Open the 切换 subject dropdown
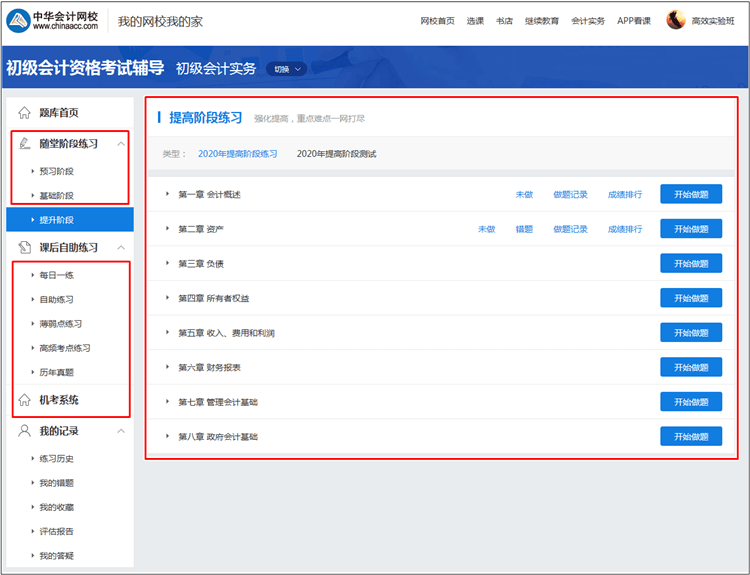This screenshot has width=750, height=575. (x=287, y=69)
